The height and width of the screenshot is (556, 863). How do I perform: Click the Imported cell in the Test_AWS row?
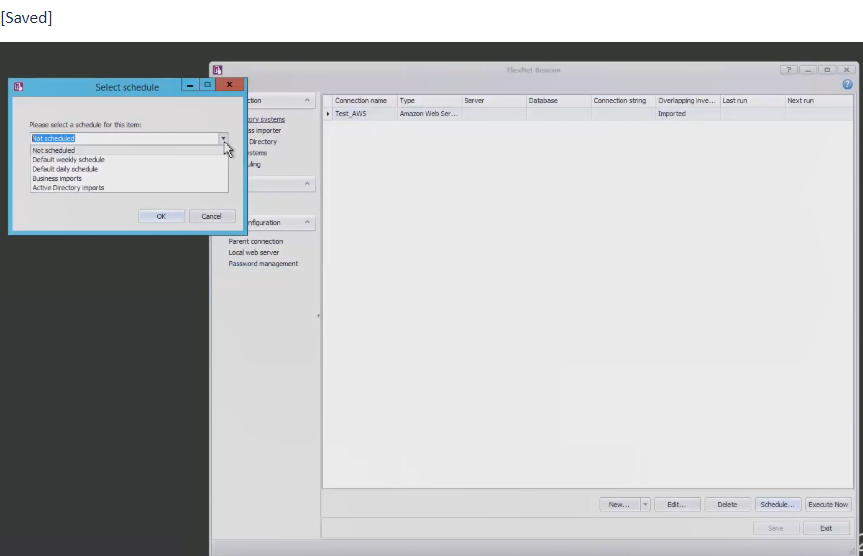[687, 114]
